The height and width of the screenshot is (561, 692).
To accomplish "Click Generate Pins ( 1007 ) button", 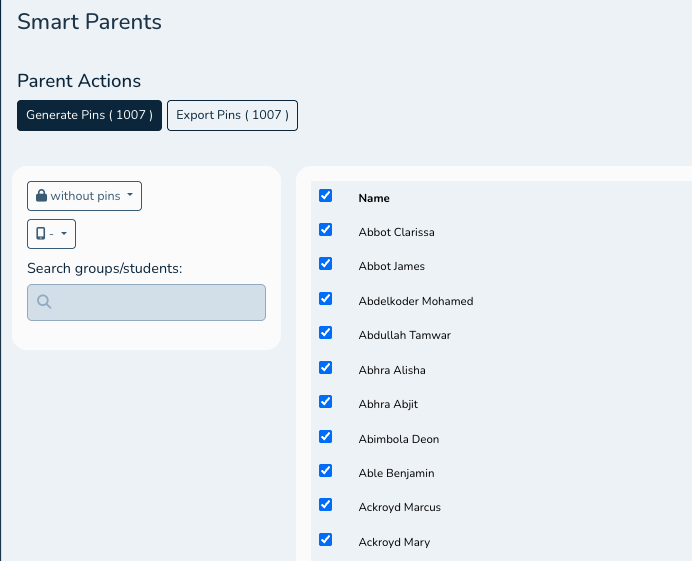I will click(89, 115).
